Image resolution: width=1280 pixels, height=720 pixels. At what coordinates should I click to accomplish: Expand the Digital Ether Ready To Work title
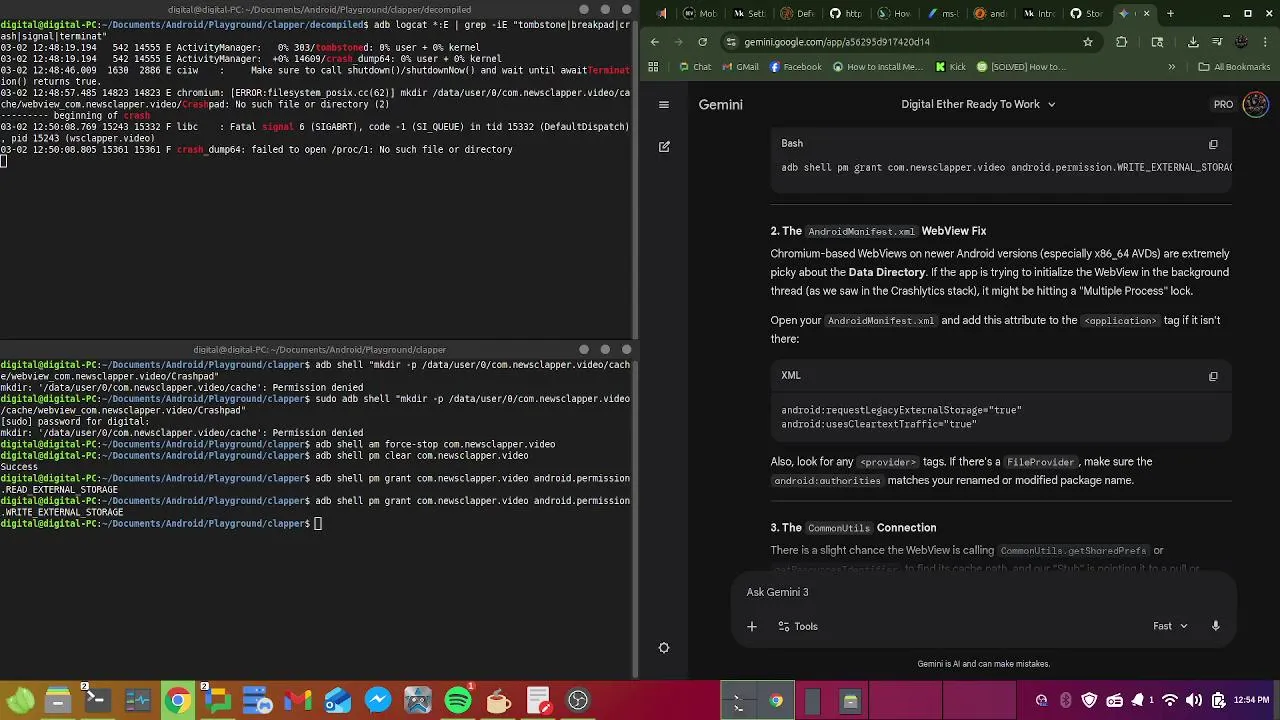[x=978, y=104]
